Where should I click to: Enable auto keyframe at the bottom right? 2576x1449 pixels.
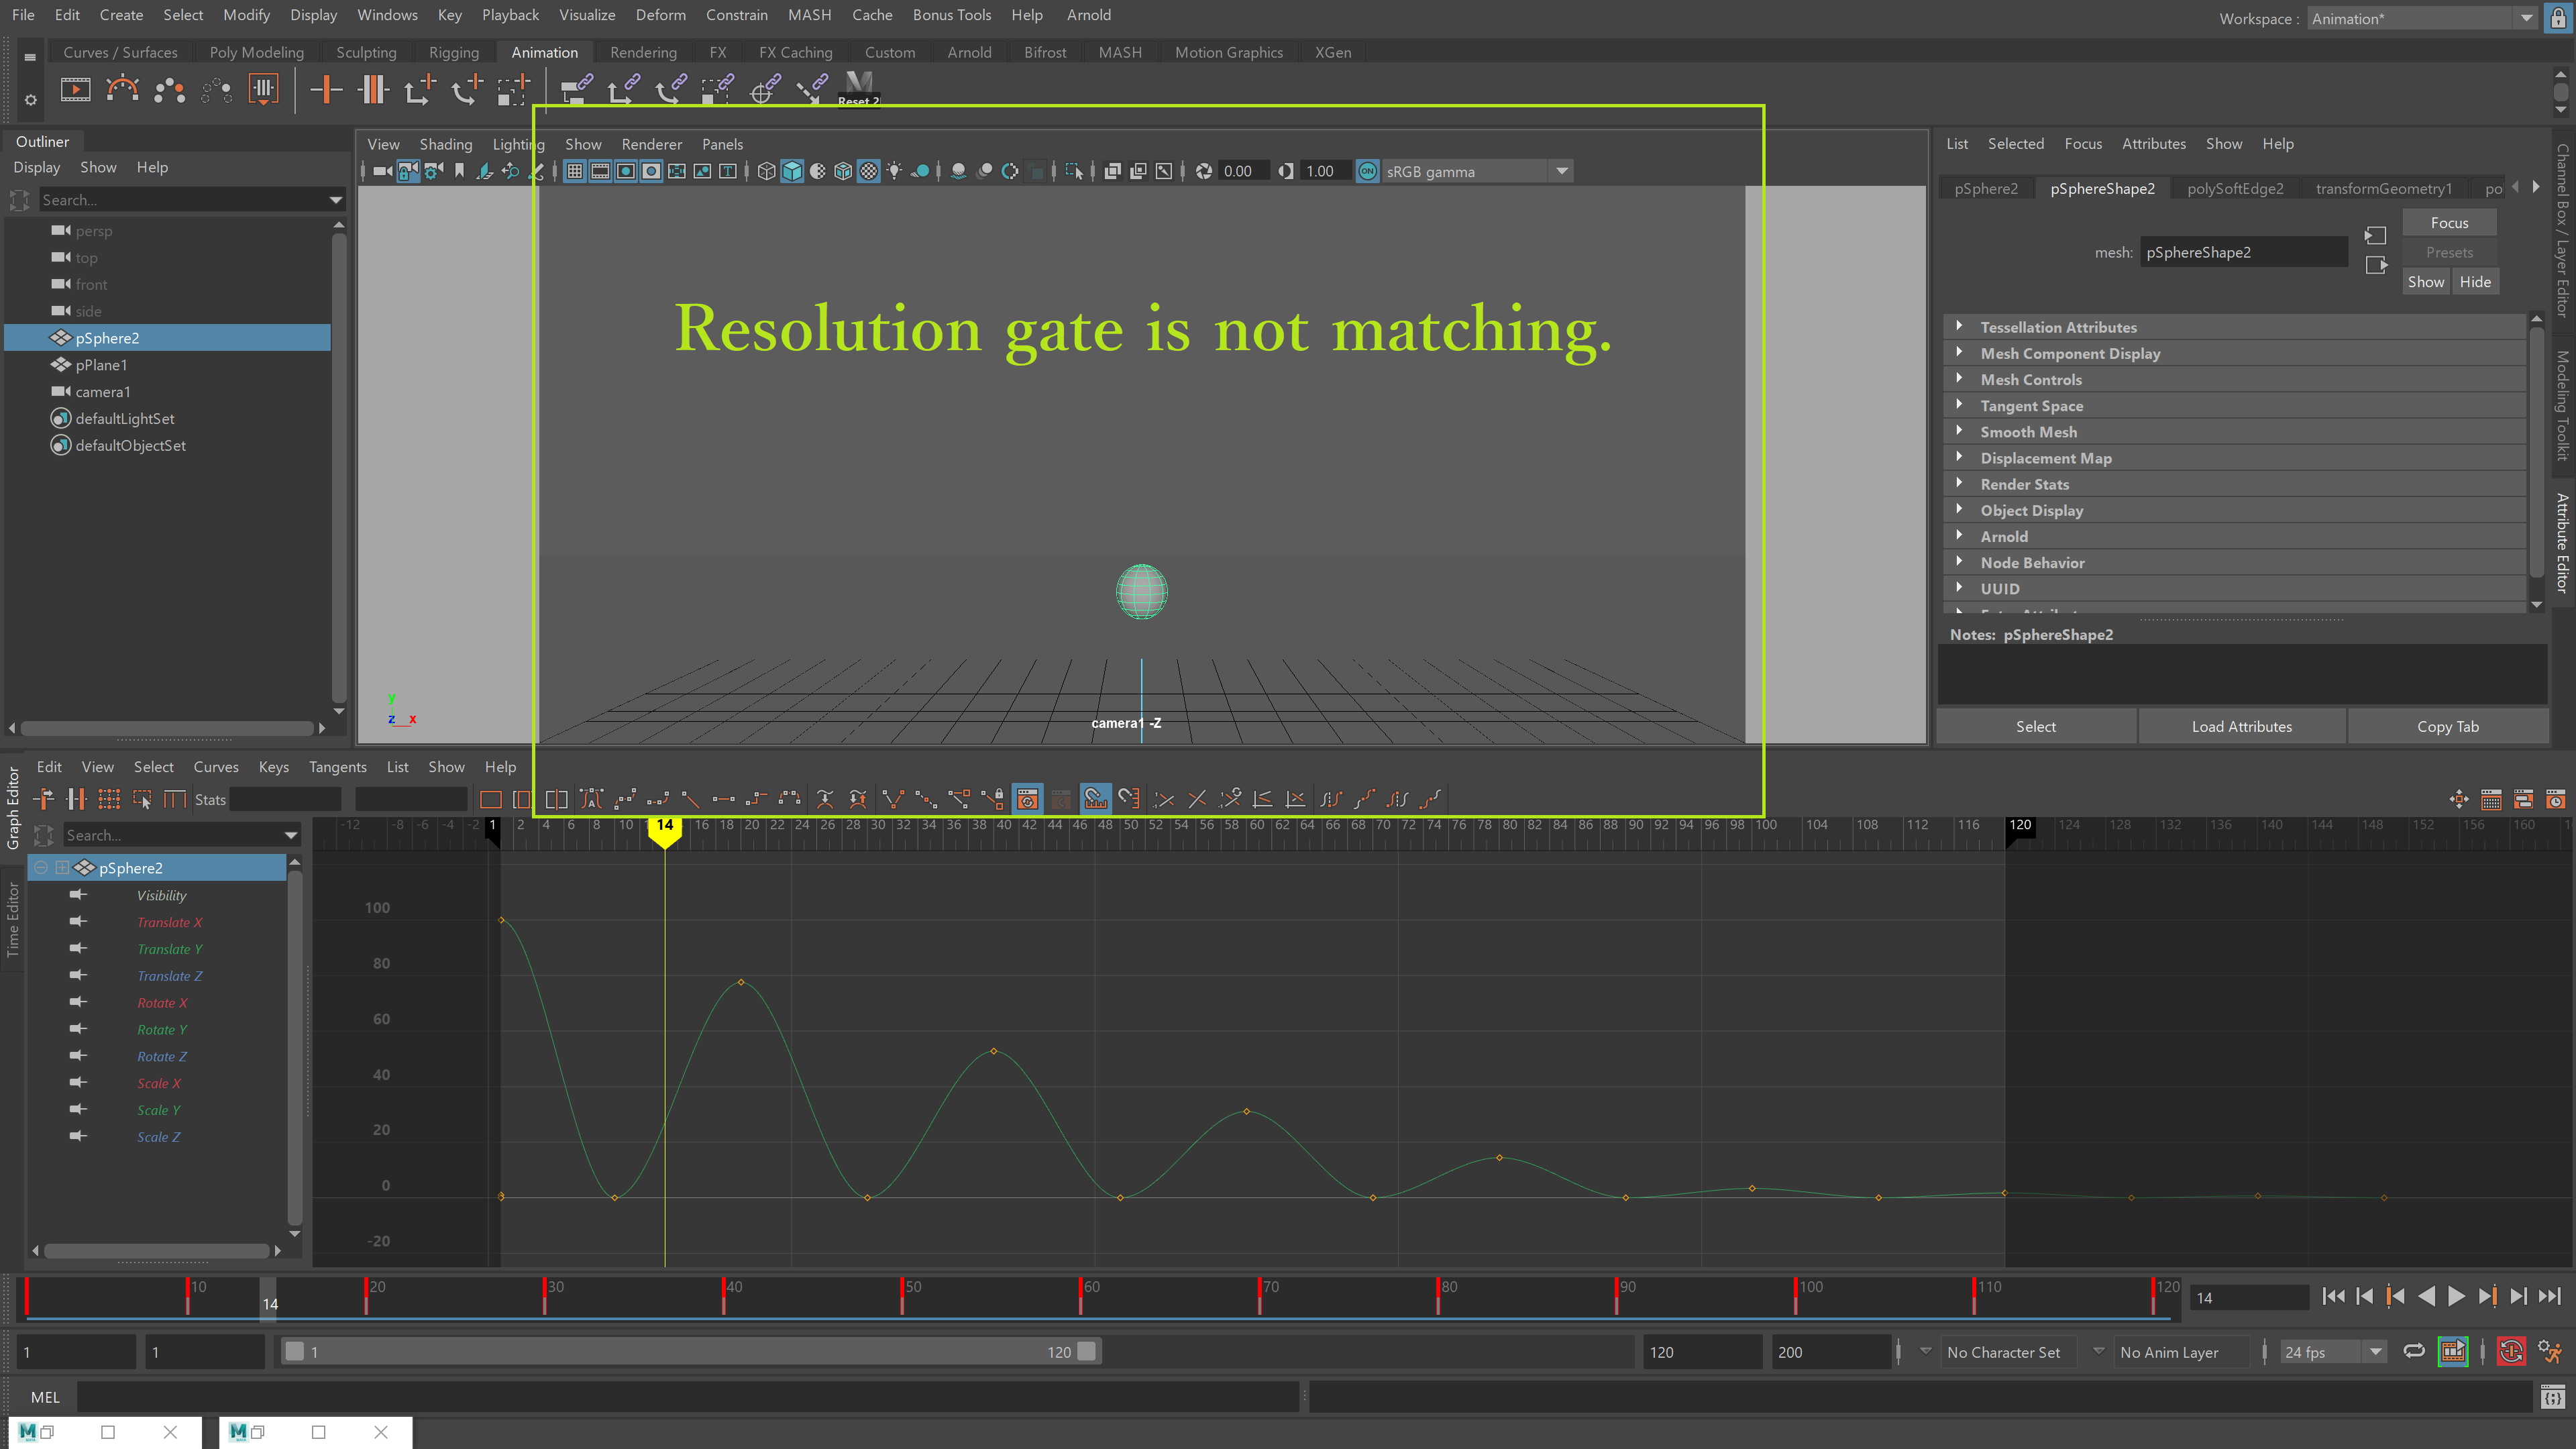coord(2511,1351)
